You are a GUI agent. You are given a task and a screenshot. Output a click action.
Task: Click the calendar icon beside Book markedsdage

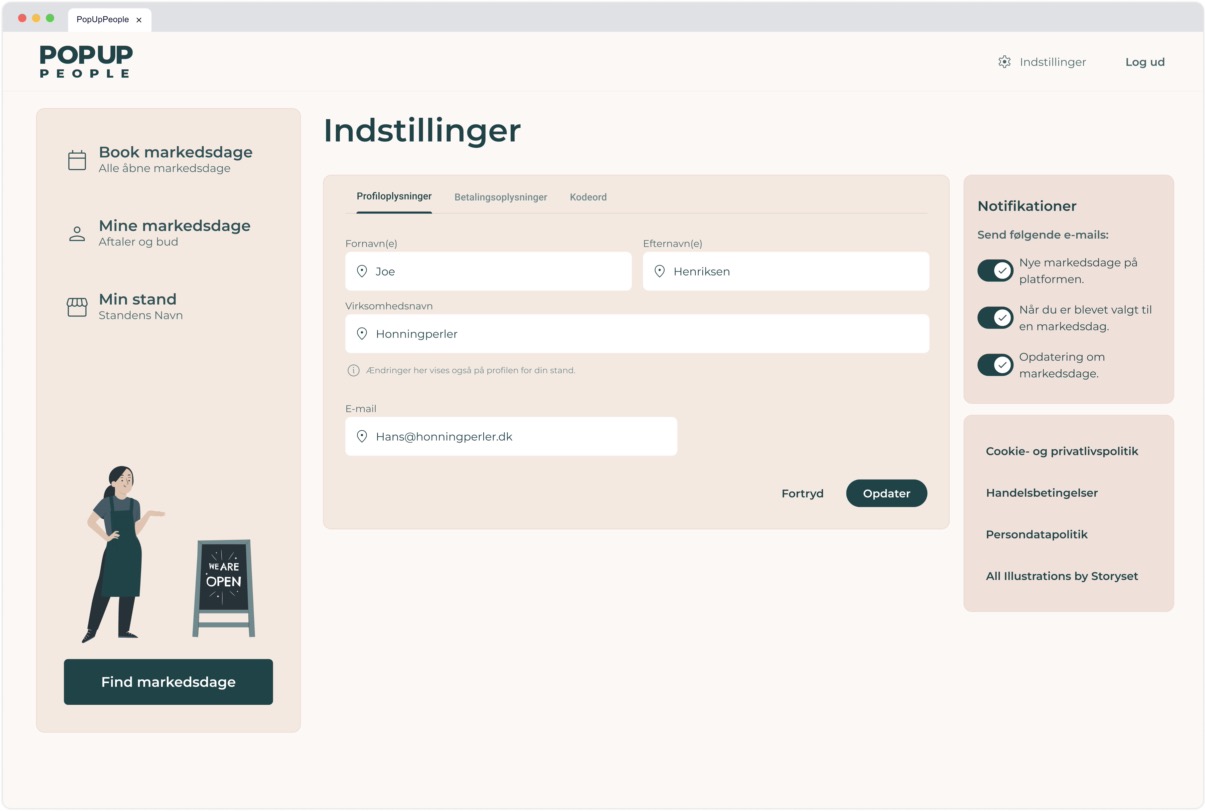77,160
